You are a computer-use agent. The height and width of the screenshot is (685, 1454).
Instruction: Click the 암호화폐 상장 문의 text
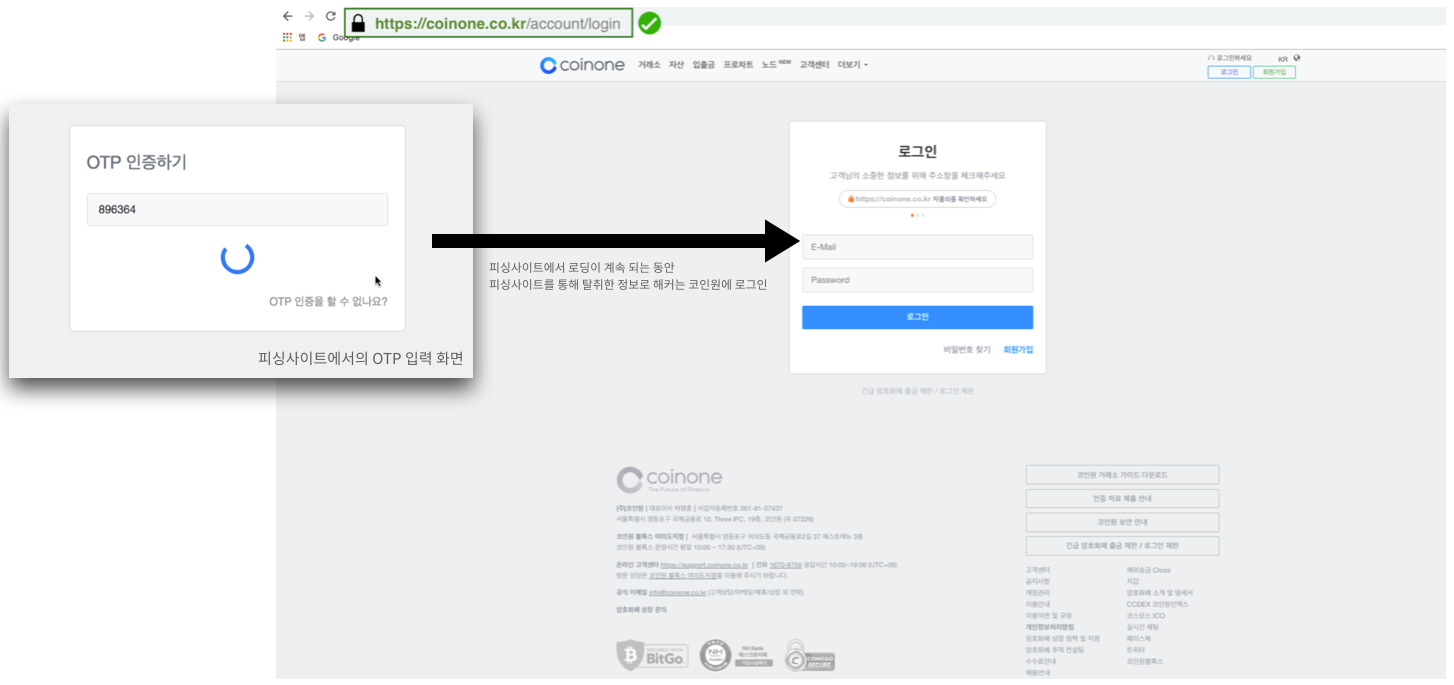coord(641,609)
